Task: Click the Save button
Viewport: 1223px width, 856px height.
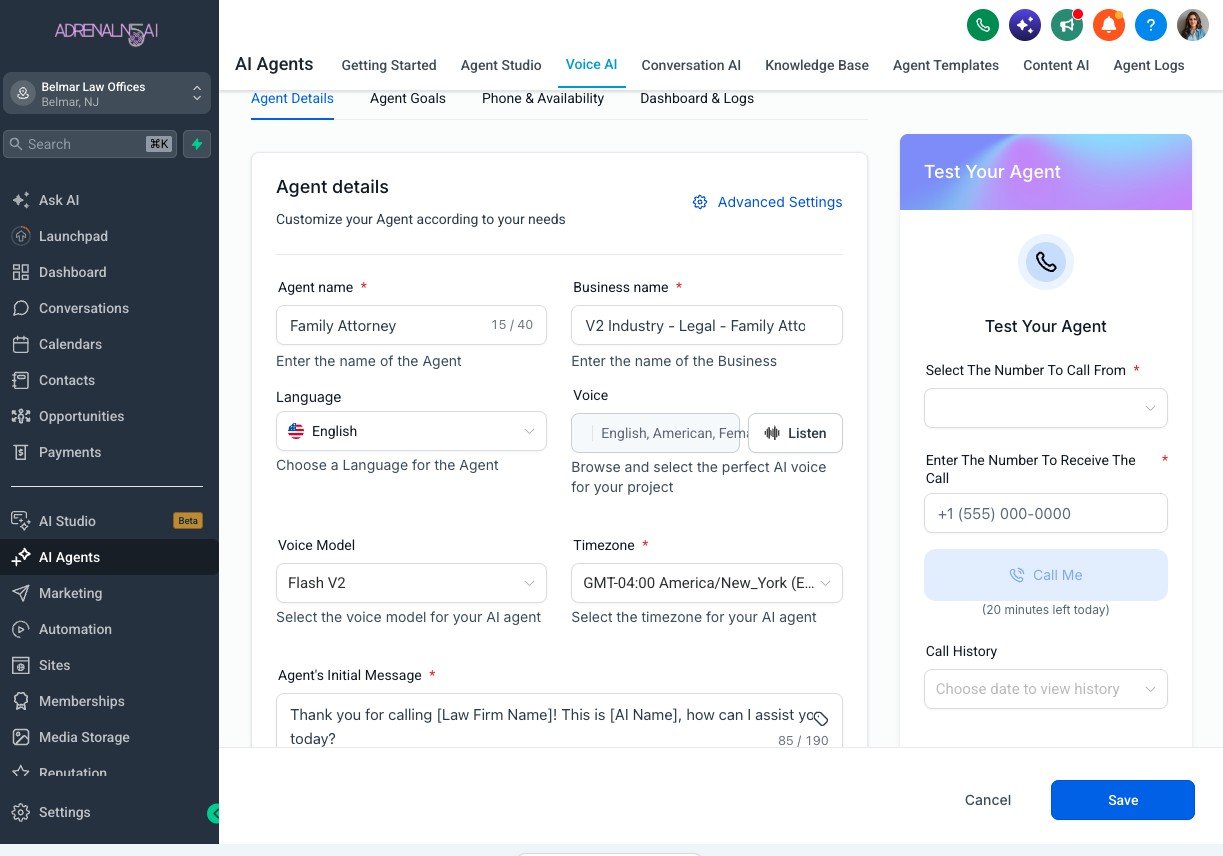Action: click(x=1123, y=800)
